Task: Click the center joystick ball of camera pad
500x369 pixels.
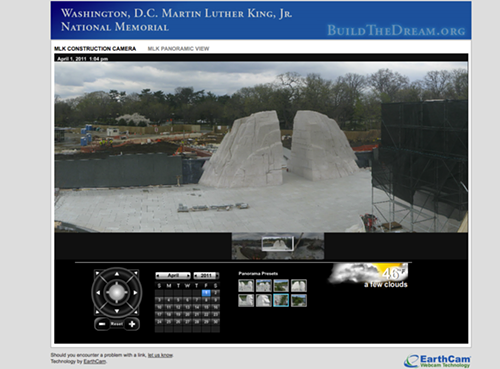Action: tap(117, 292)
